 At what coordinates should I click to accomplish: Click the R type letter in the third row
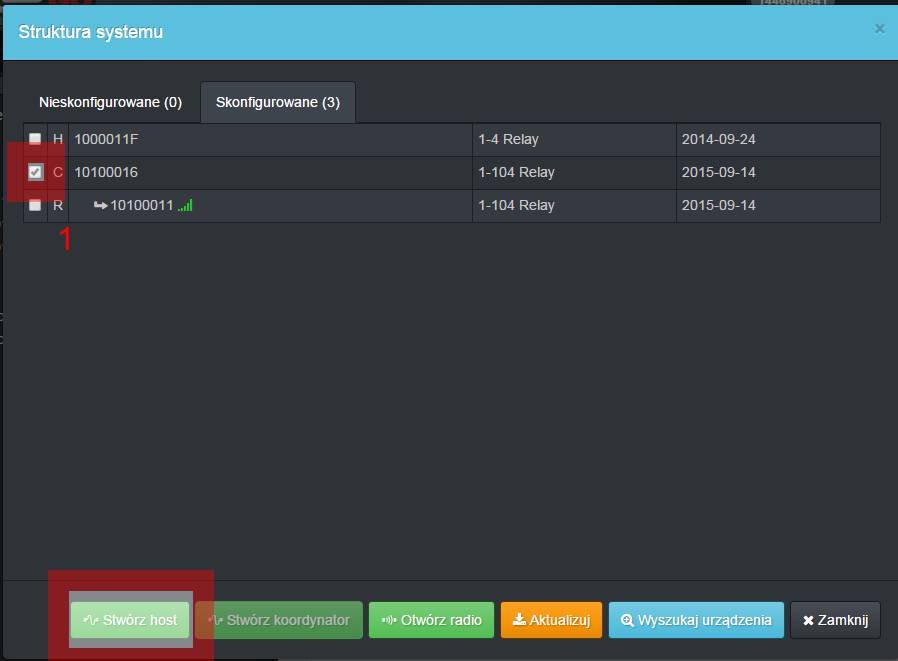point(58,205)
